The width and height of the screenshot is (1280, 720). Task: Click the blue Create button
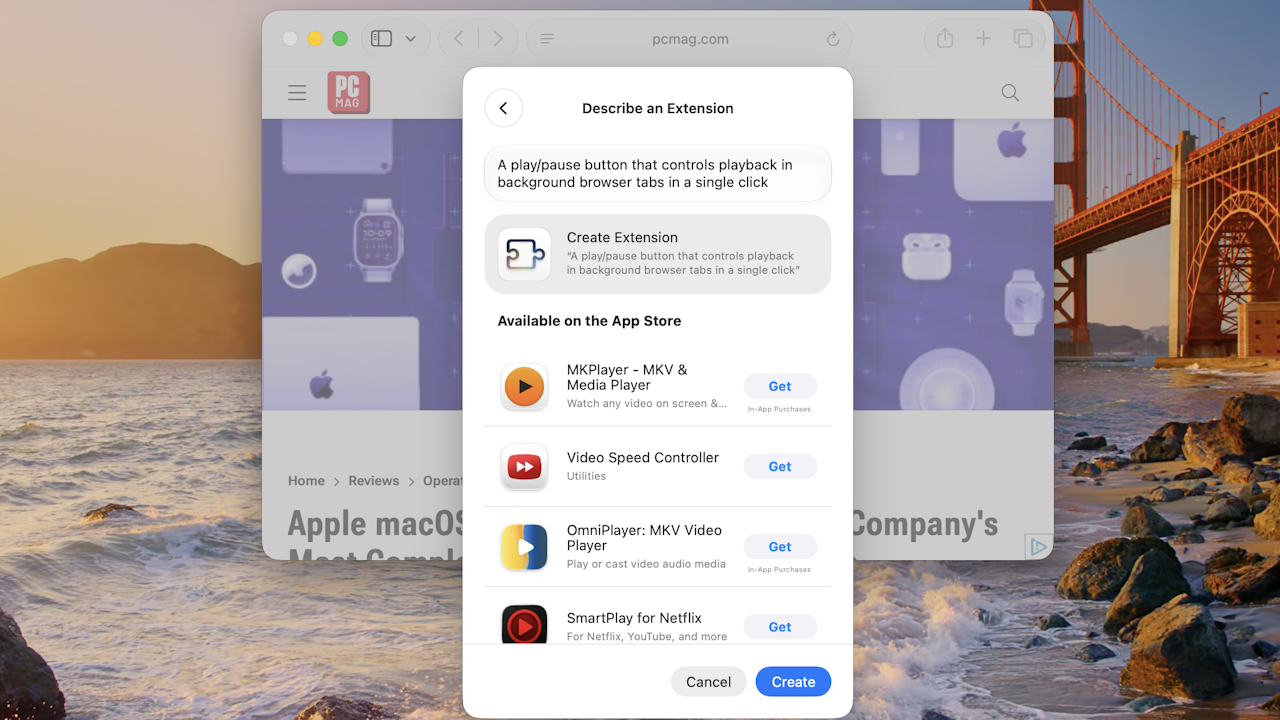793,682
